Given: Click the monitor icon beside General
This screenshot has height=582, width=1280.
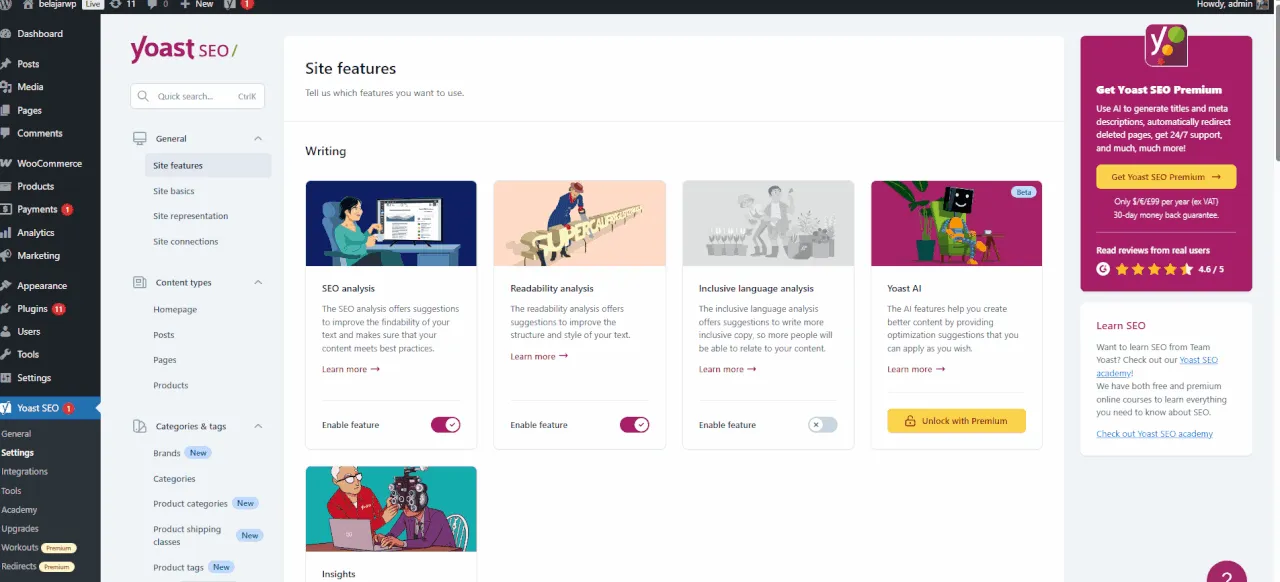Looking at the screenshot, I should (x=140, y=138).
